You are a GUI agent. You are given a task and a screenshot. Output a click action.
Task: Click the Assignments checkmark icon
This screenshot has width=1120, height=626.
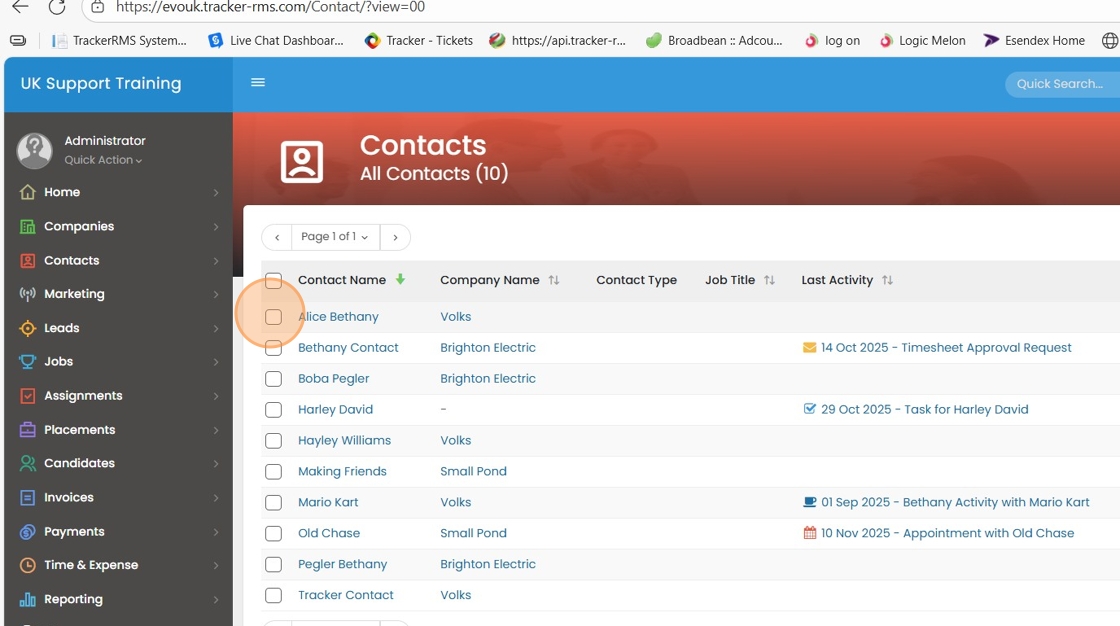tap(27, 396)
